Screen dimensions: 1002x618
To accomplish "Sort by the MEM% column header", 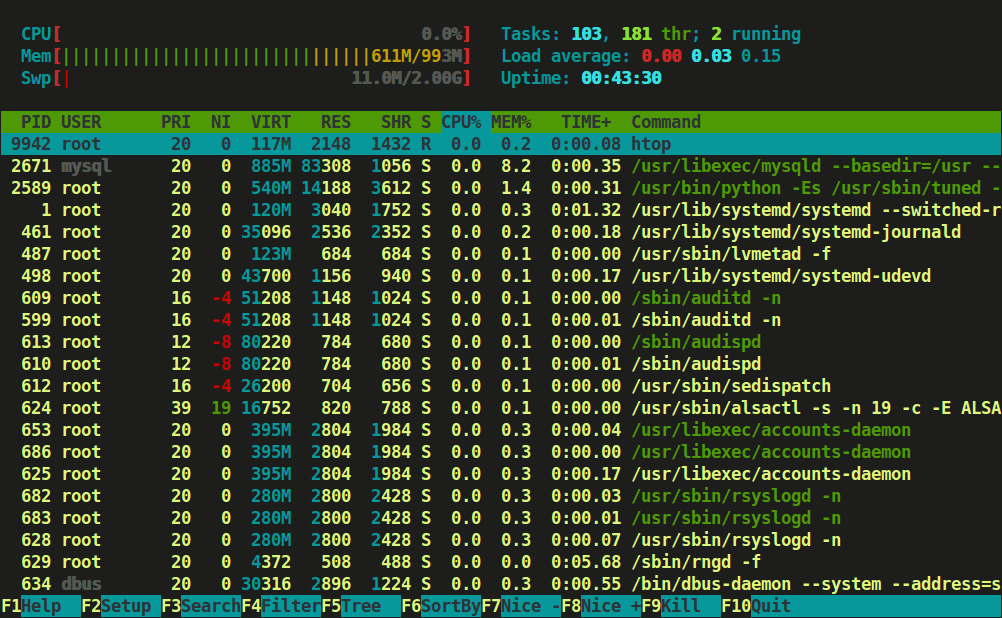I will click(x=511, y=122).
